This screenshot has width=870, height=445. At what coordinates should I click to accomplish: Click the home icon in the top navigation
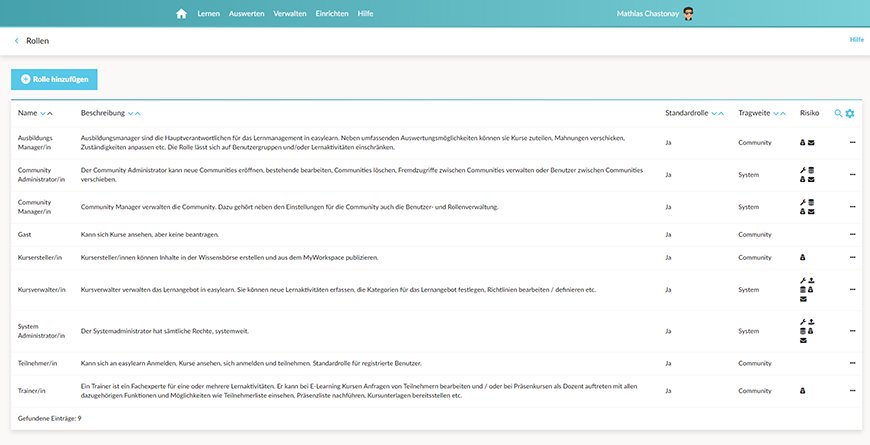(181, 14)
